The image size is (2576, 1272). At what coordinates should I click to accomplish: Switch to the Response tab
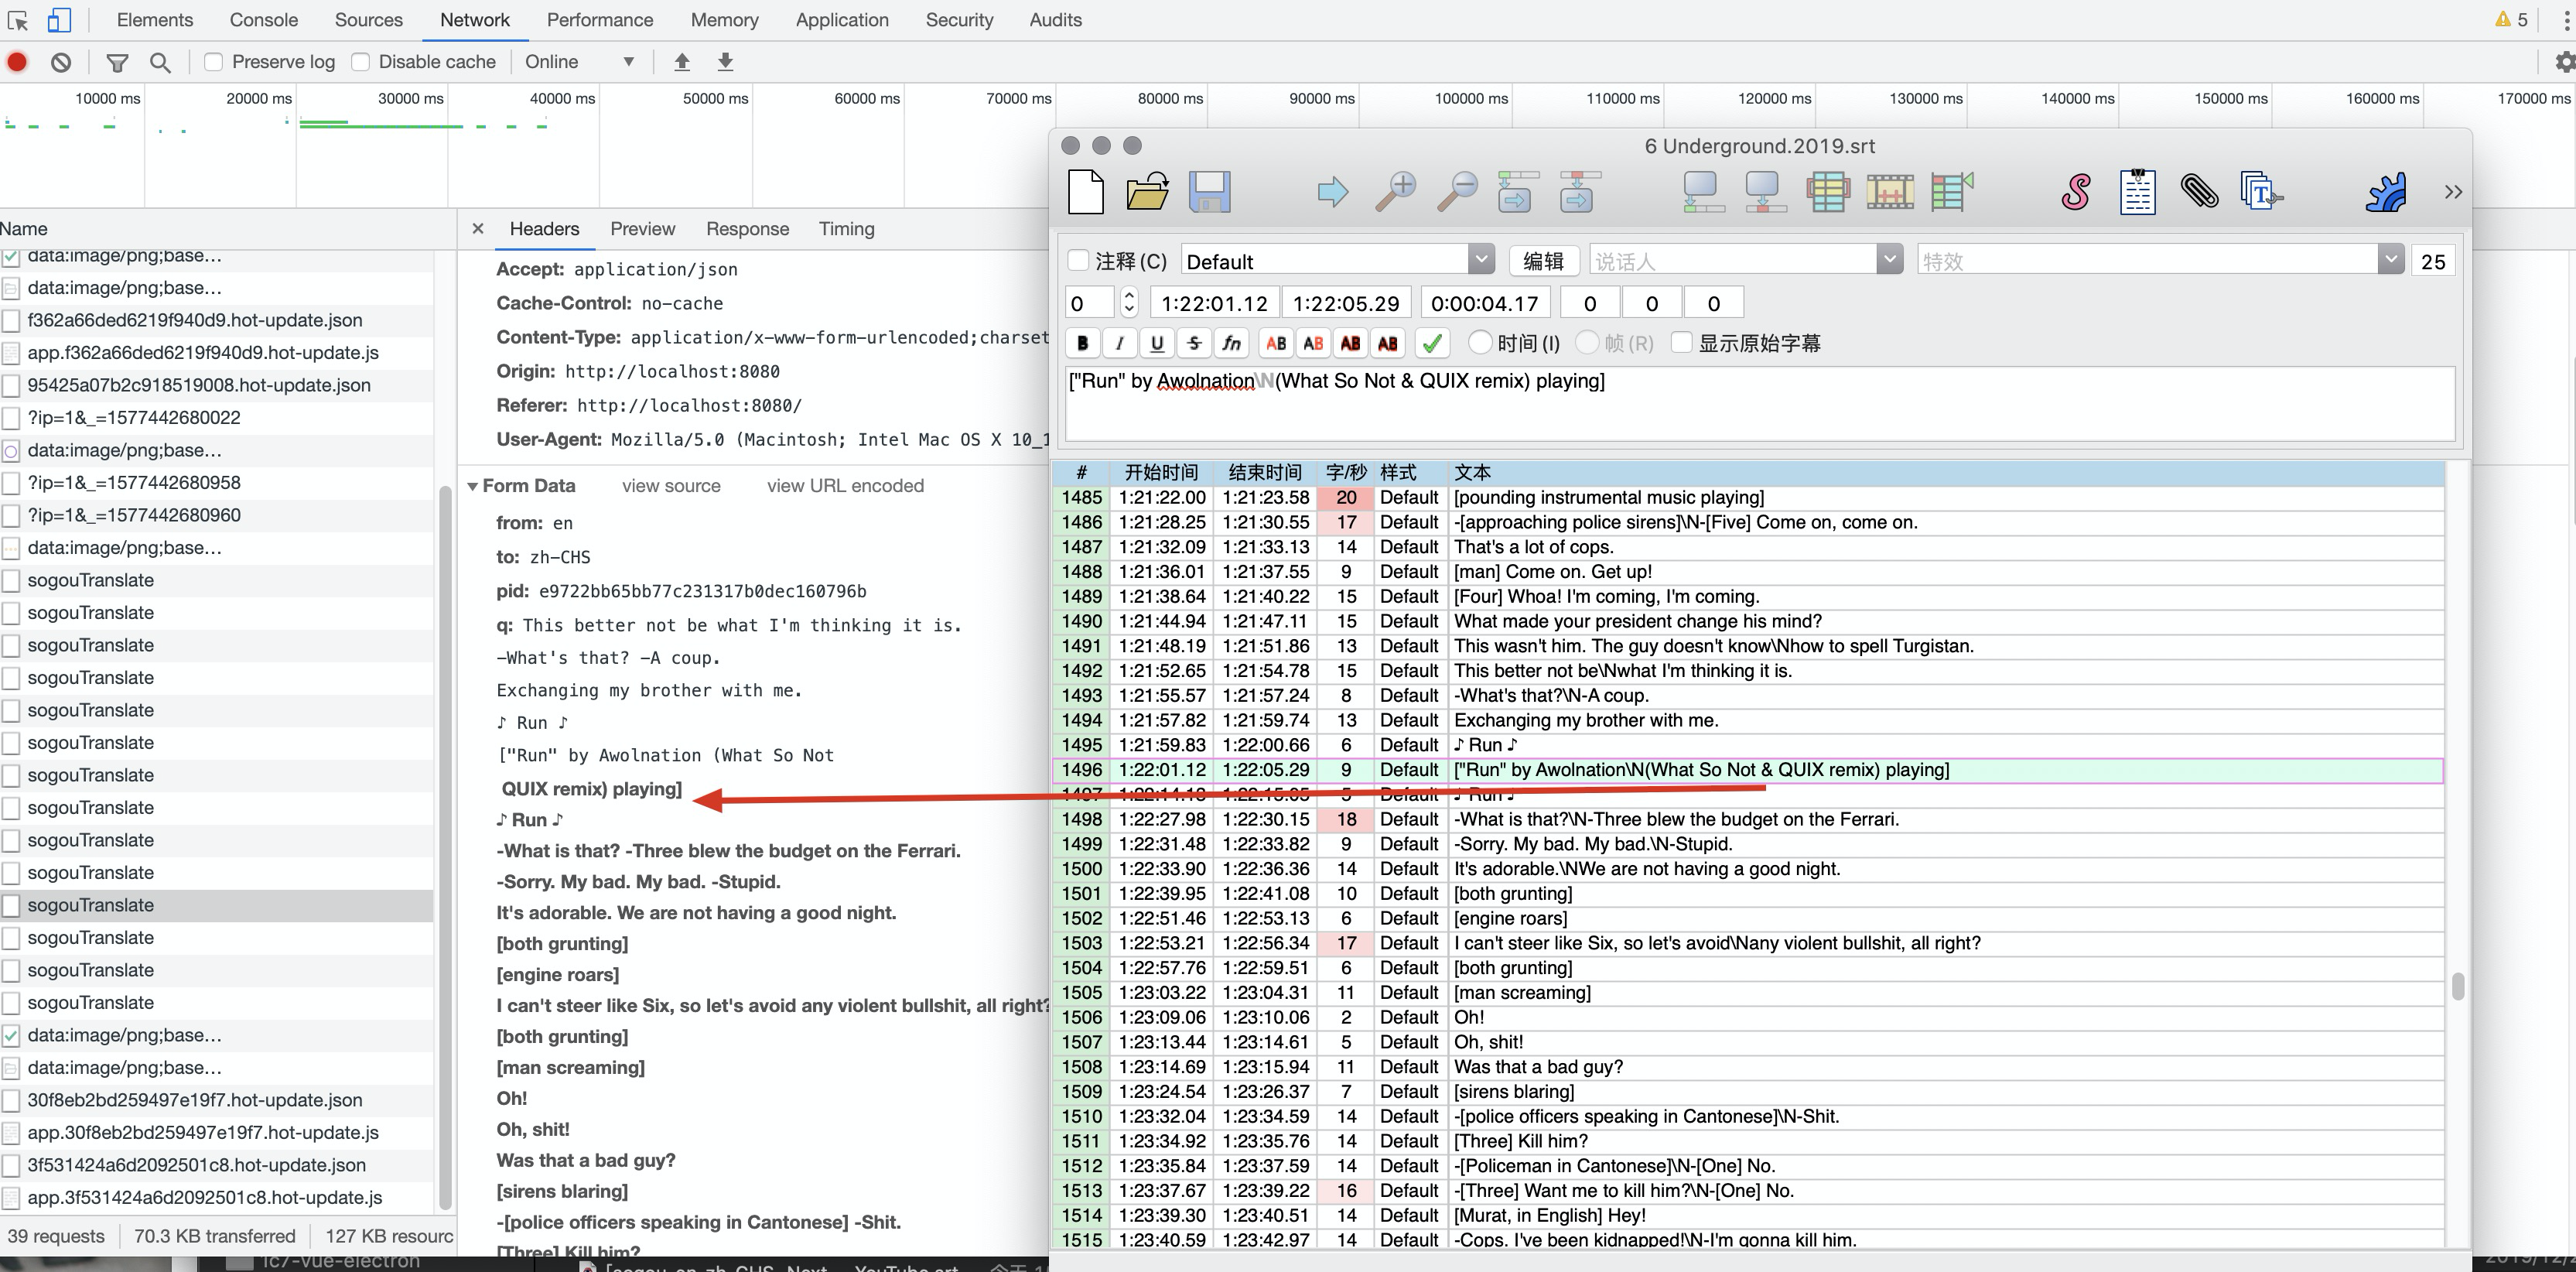pos(747,229)
